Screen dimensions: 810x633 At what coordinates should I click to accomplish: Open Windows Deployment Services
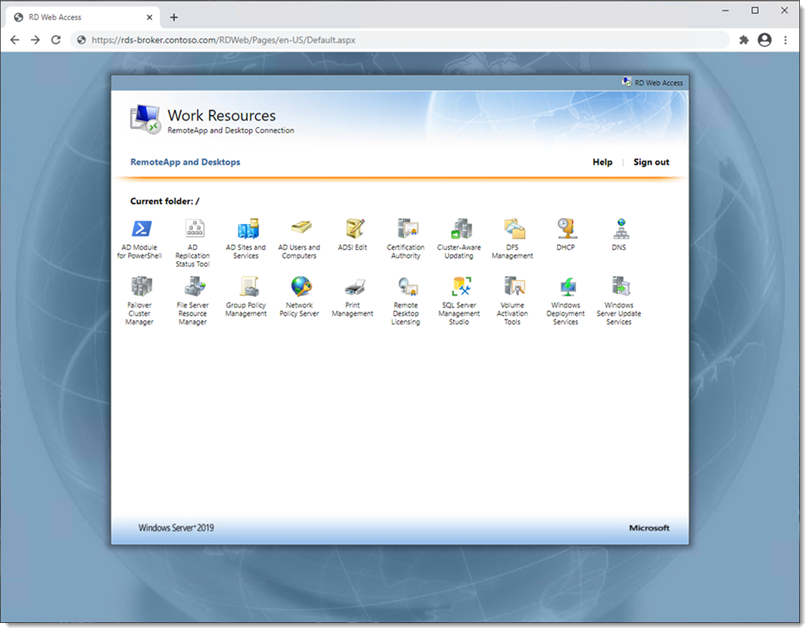(x=566, y=300)
